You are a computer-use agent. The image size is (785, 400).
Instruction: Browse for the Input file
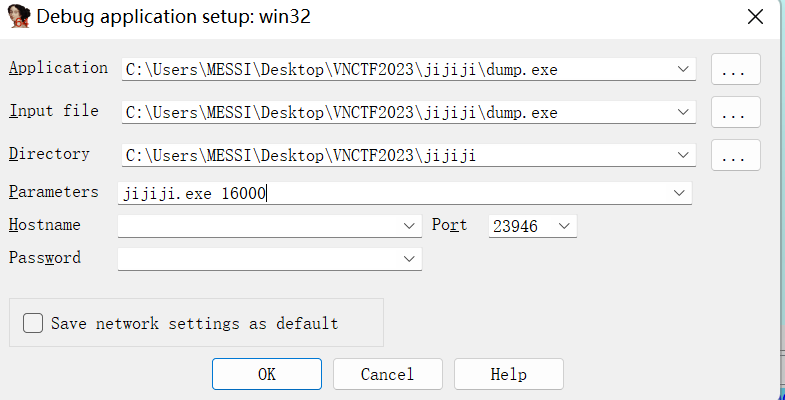735,112
